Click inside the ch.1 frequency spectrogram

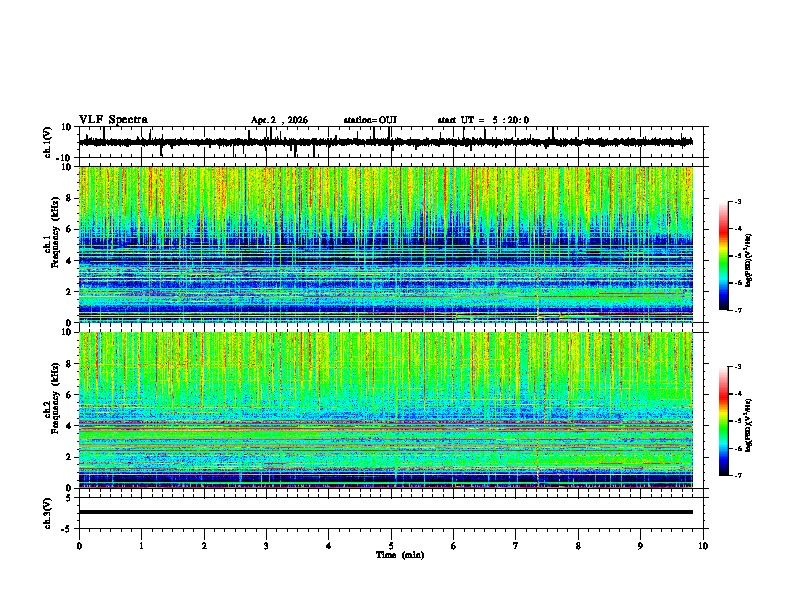pos(386,244)
